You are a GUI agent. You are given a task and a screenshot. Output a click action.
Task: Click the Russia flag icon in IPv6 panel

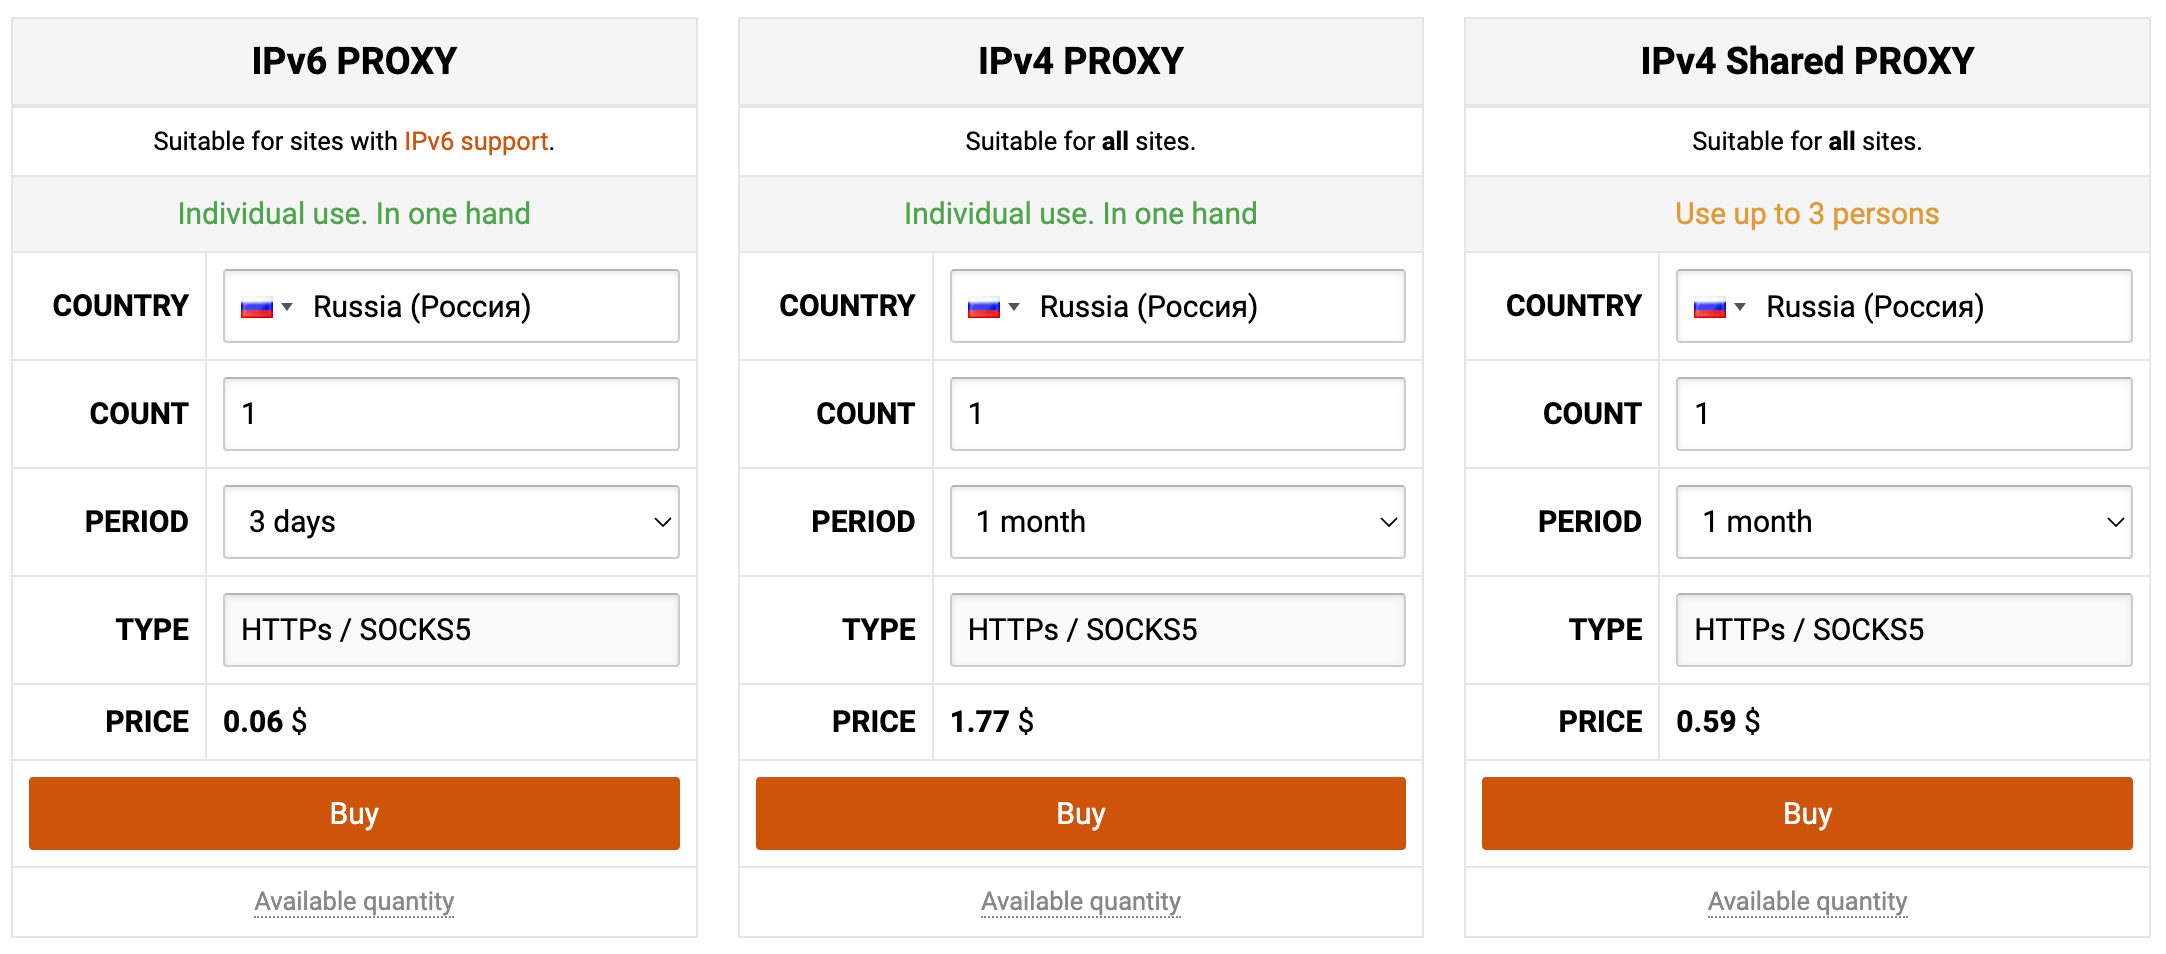257,308
